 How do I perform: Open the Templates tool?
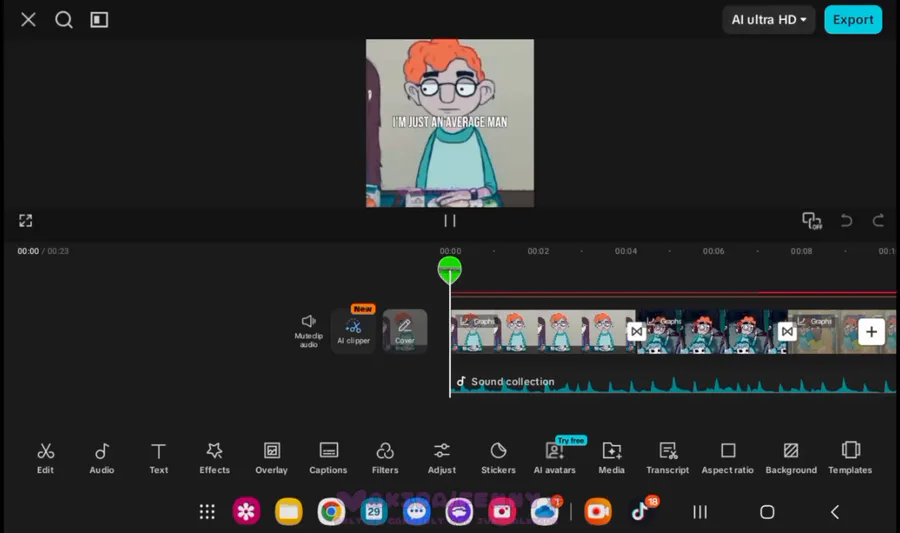(x=850, y=458)
